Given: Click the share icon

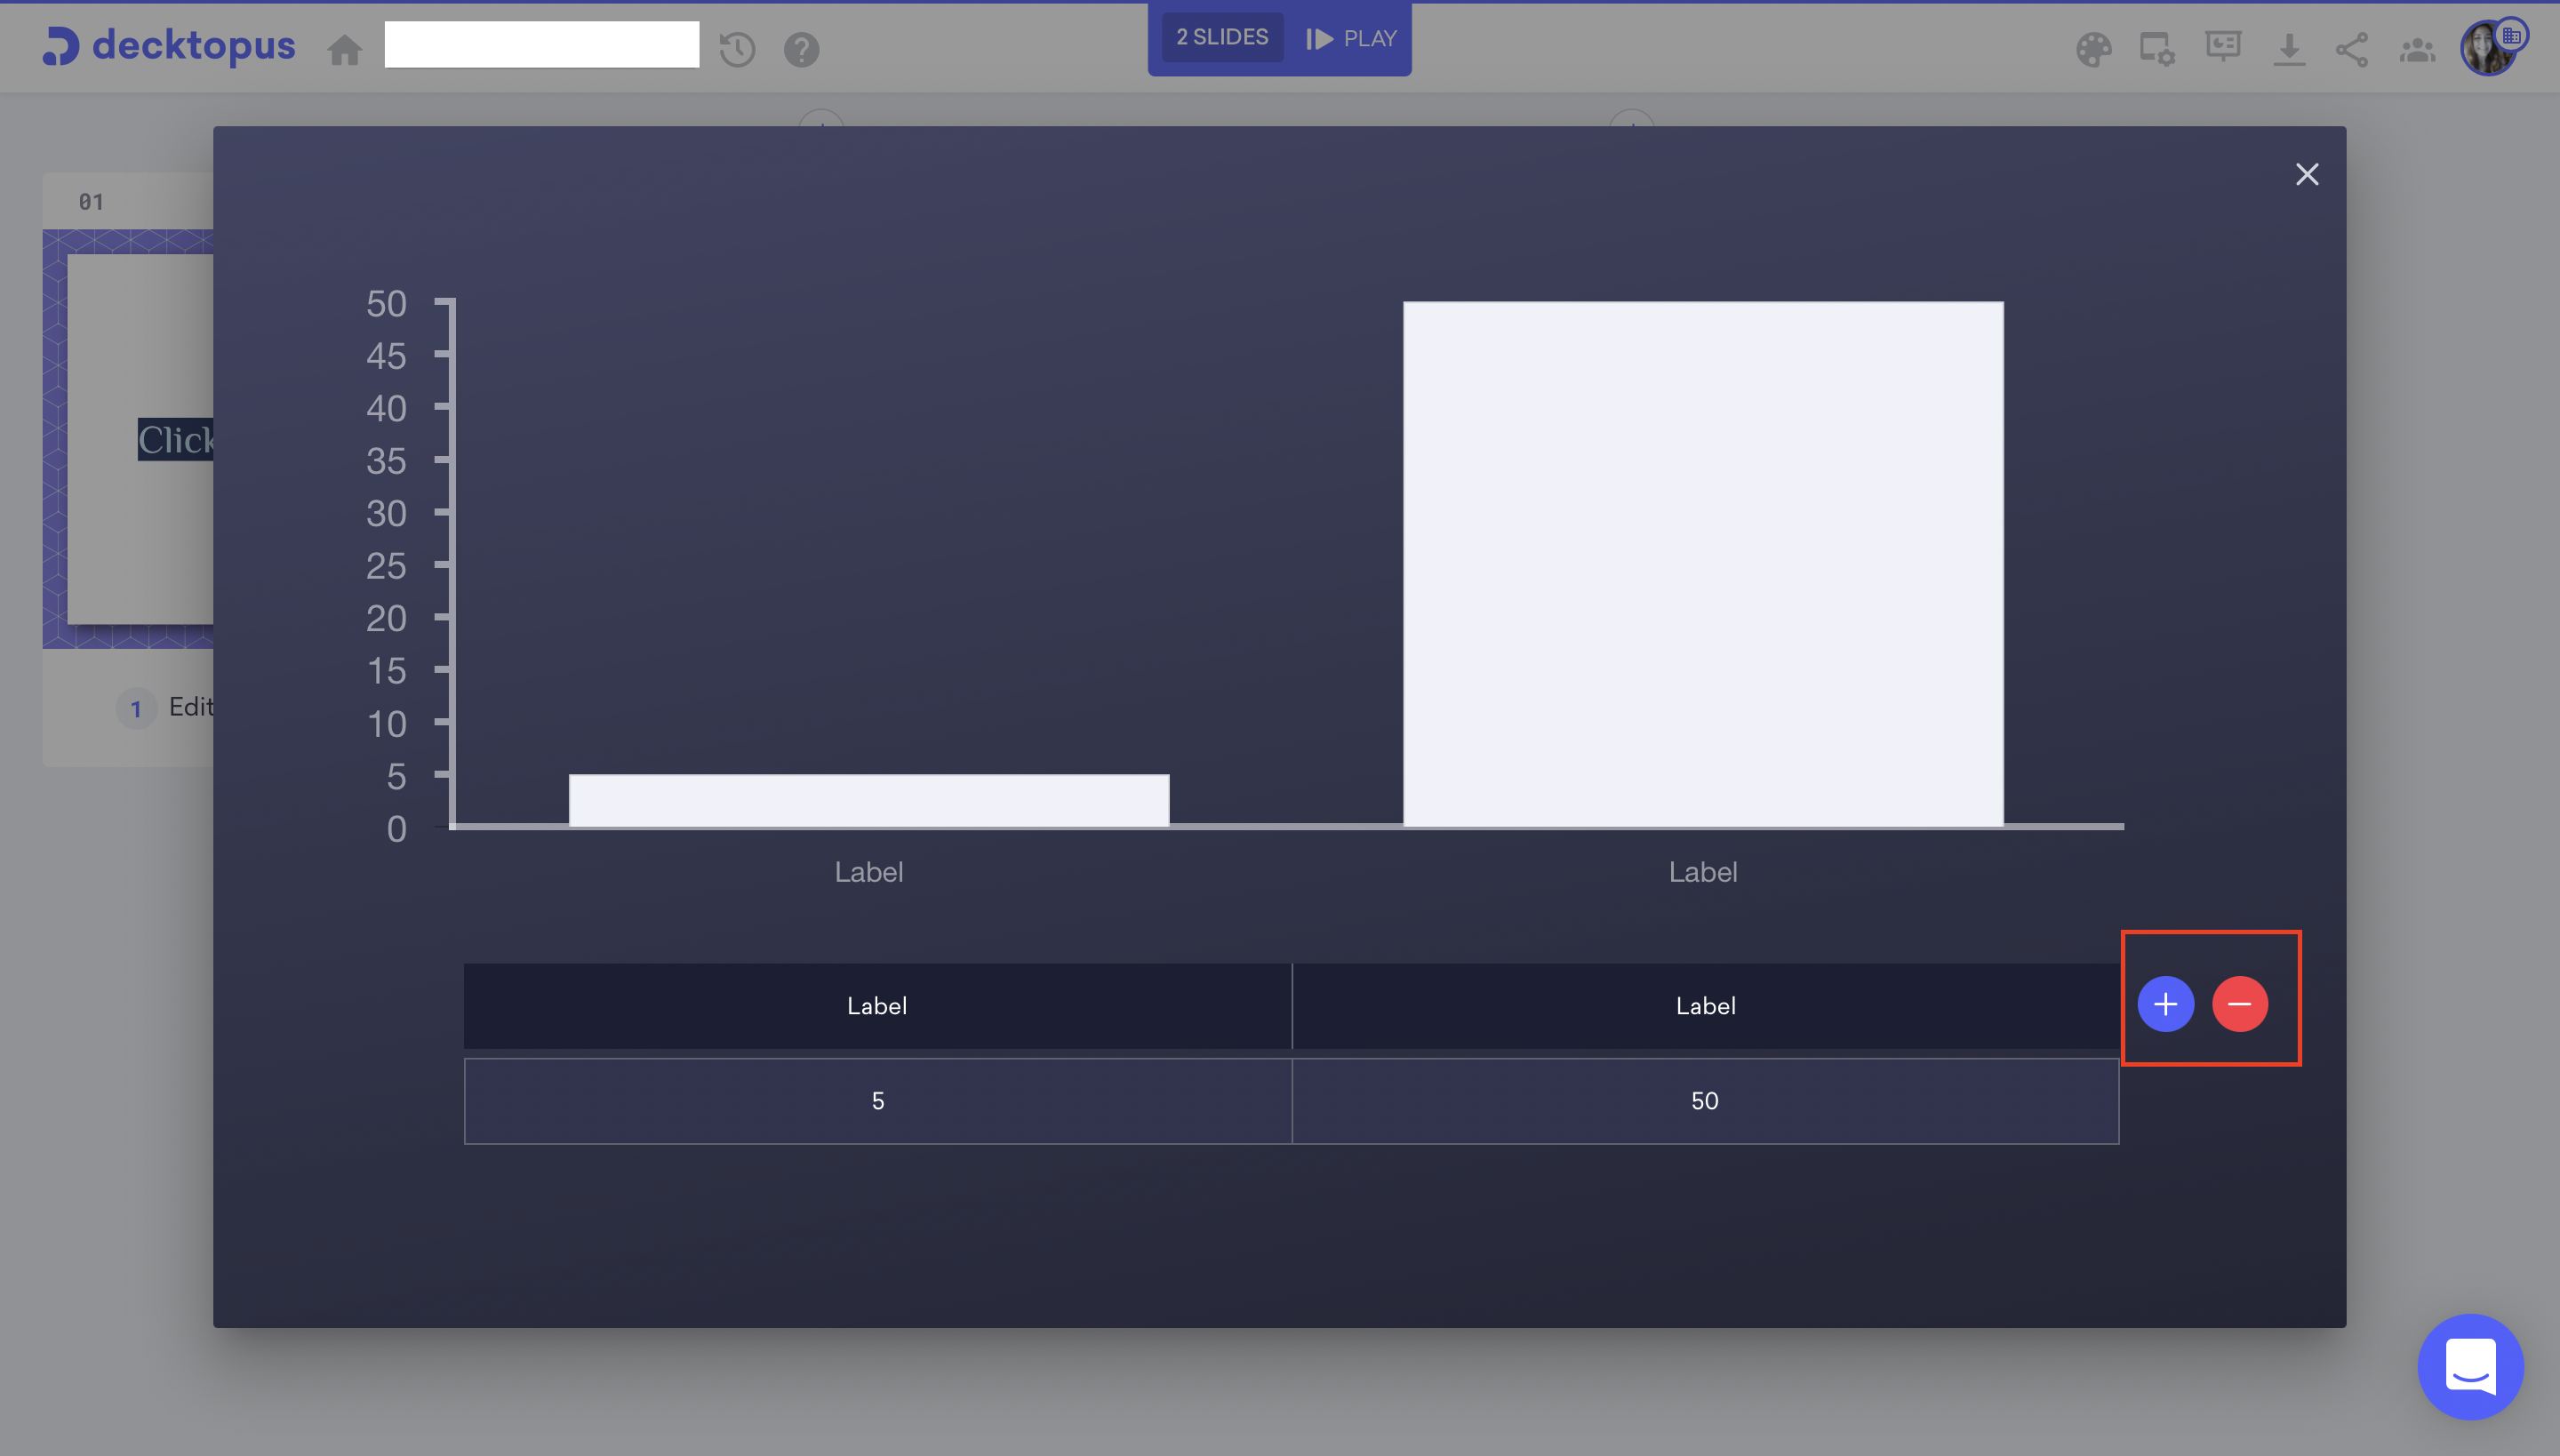Looking at the screenshot, I should point(2352,49).
